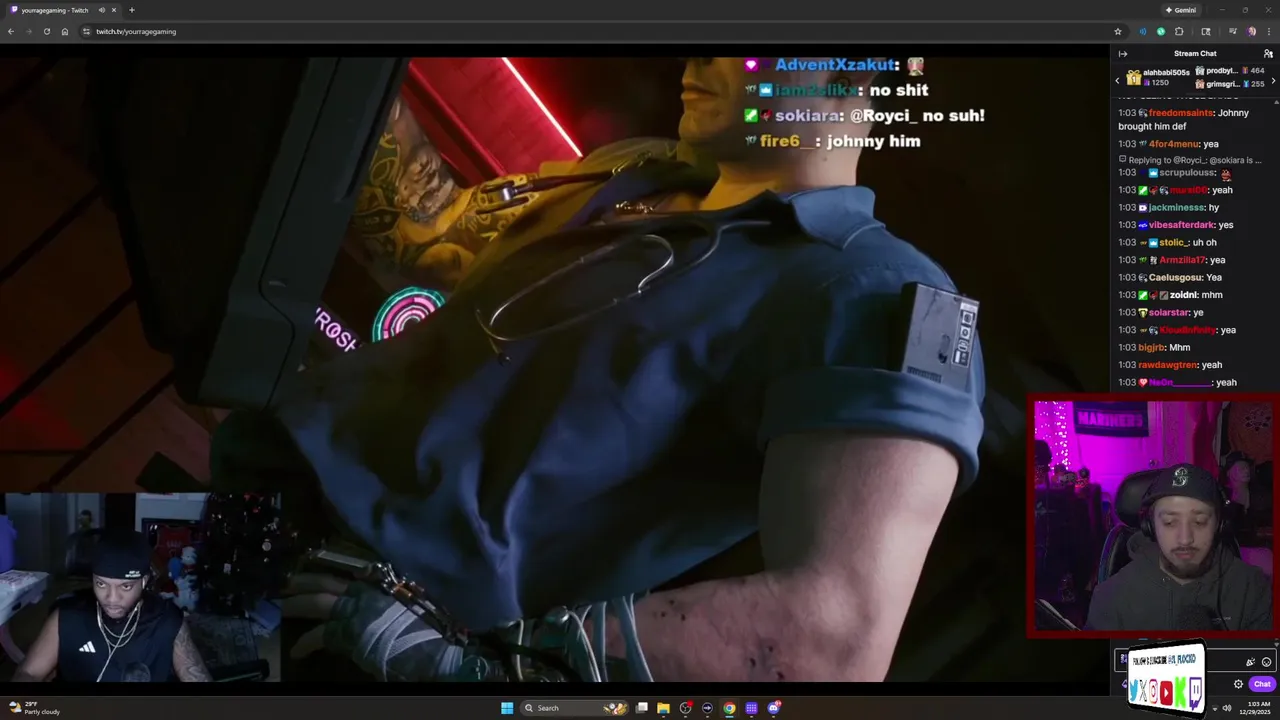Go back in browser history

point(11,31)
